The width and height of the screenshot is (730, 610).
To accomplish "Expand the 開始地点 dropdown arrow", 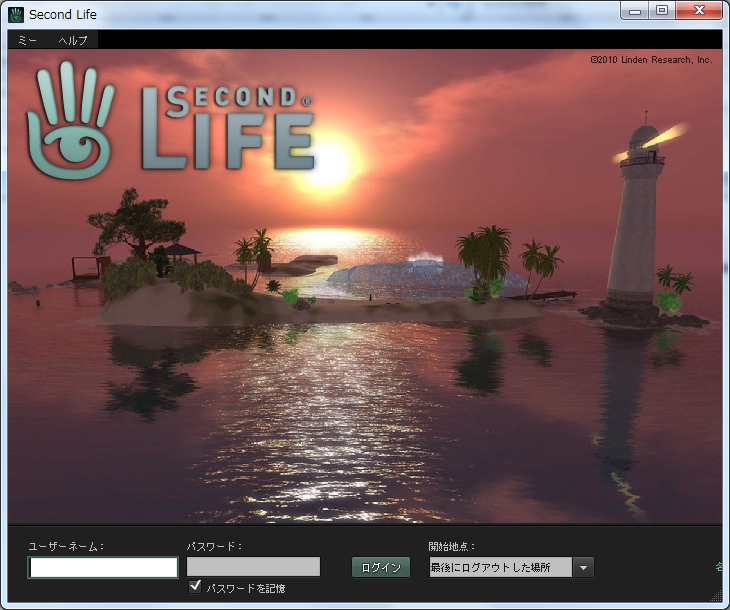I will coord(583,567).
